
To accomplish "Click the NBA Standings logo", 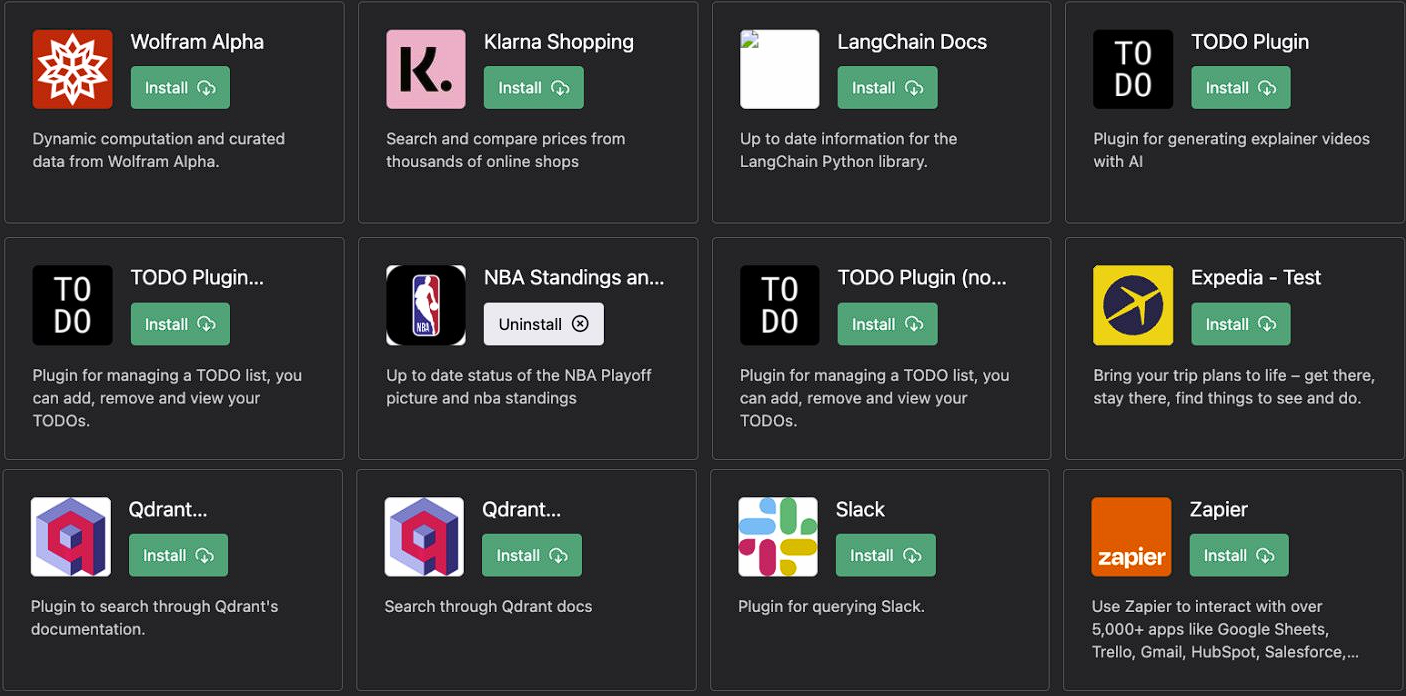I will pyautogui.click(x=426, y=305).
